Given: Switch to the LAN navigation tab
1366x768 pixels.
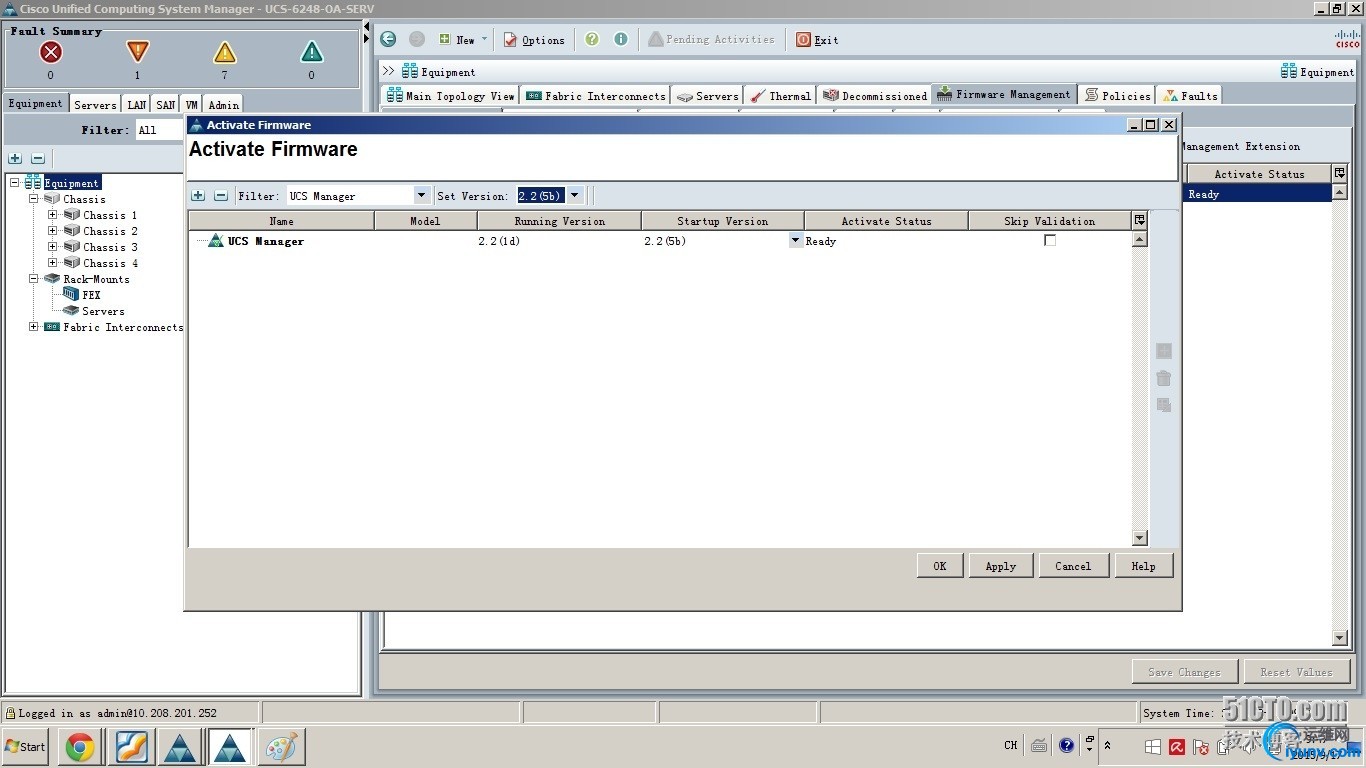Looking at the screenshot, I should coord(137,104).
